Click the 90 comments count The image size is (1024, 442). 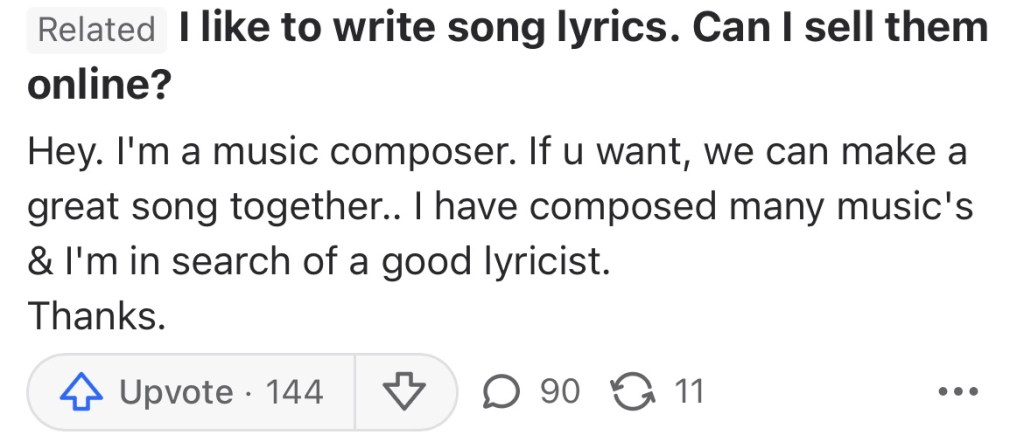tap(560, 392)
